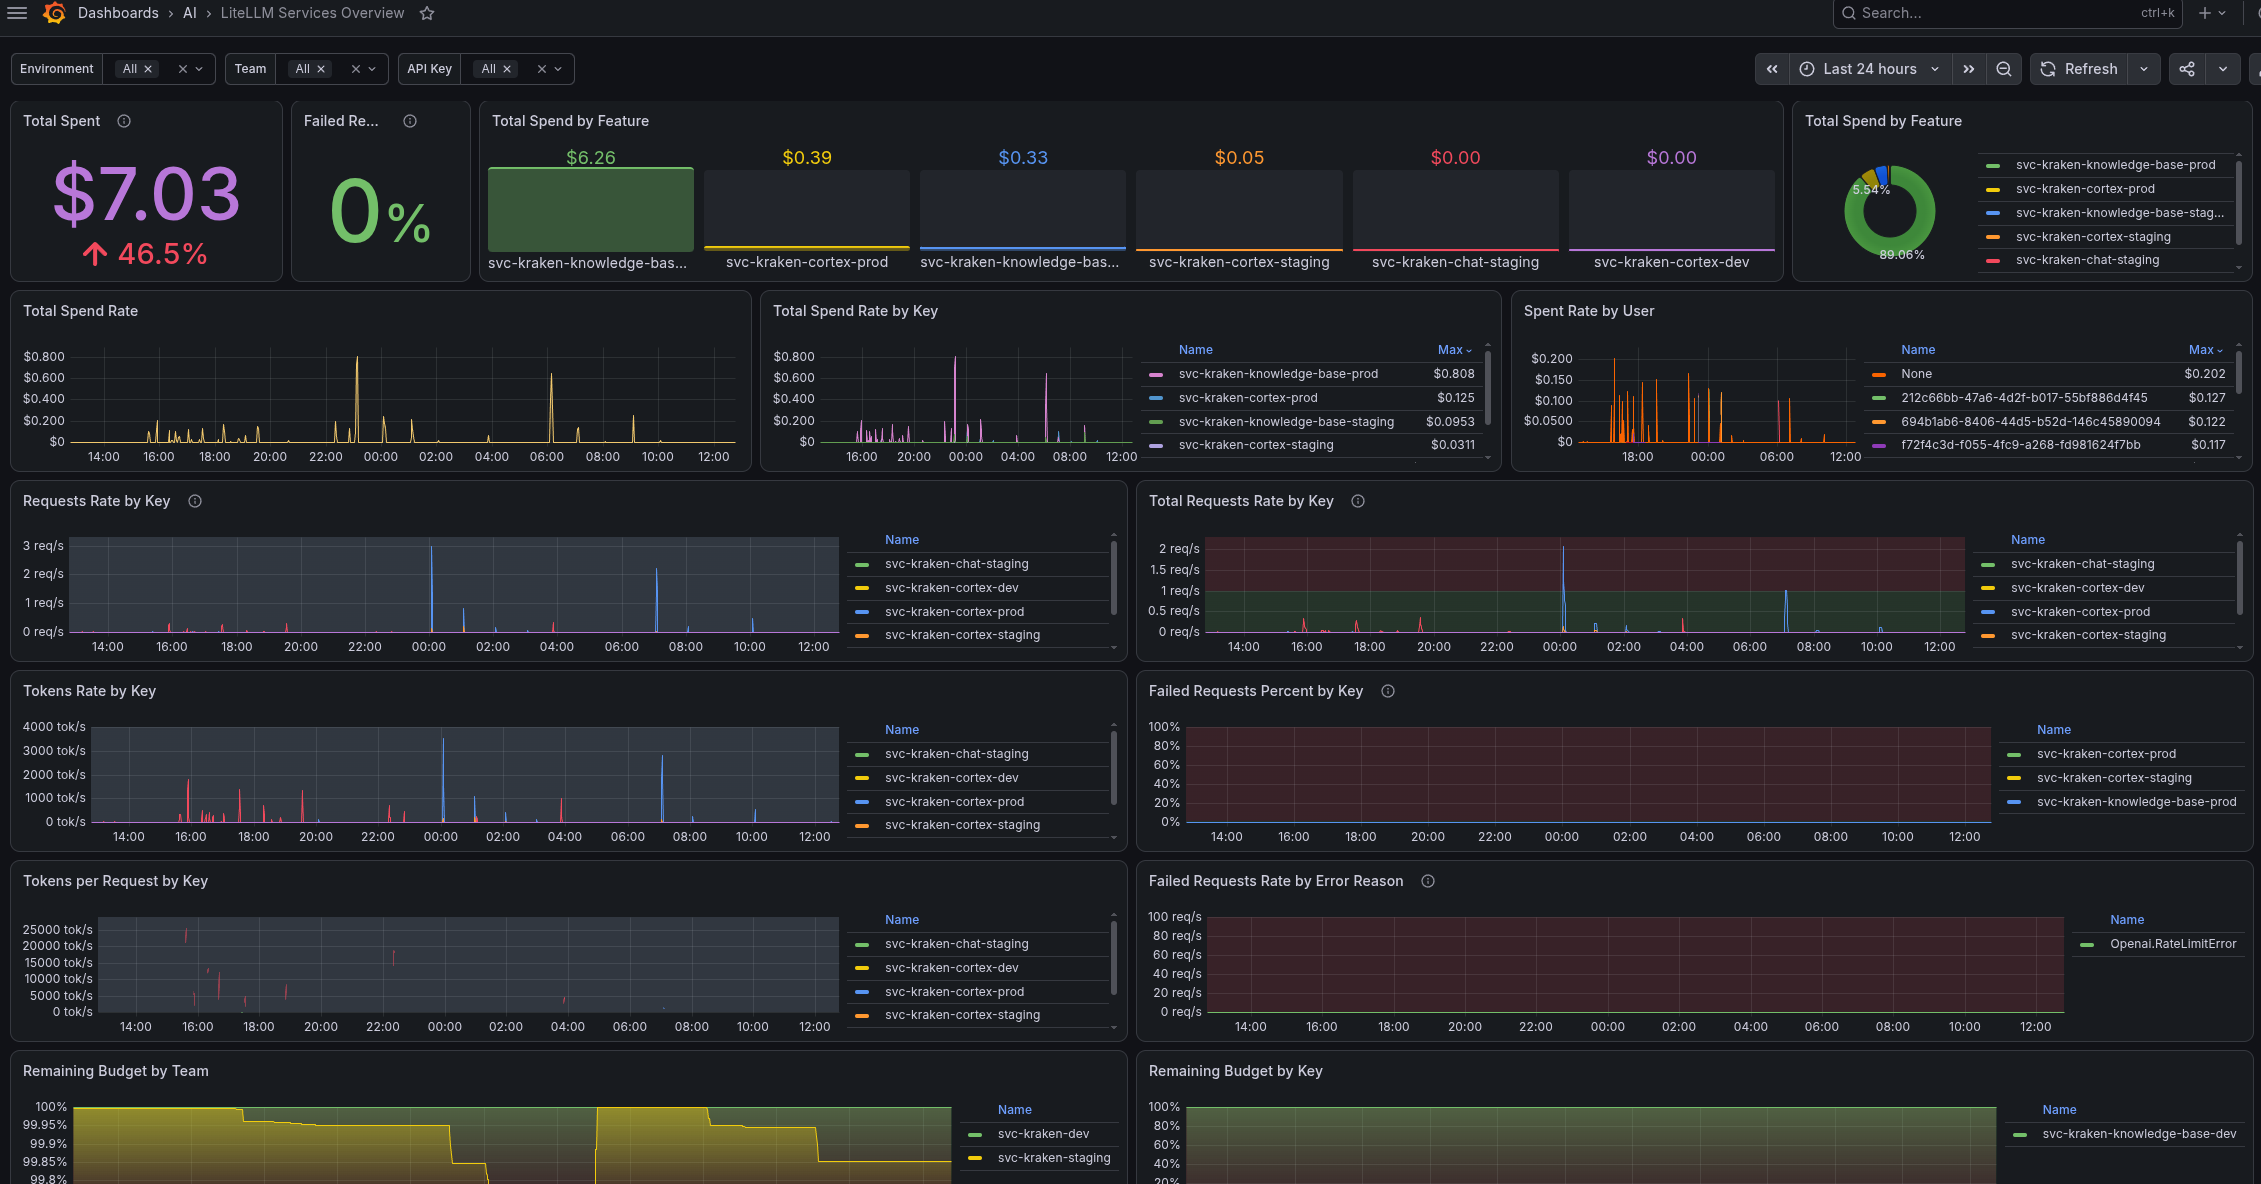The width and height of the screenshot is (2261, 1184).
Task: Show info for Total Requests Rate by Key
Action: pos(1358,501)
